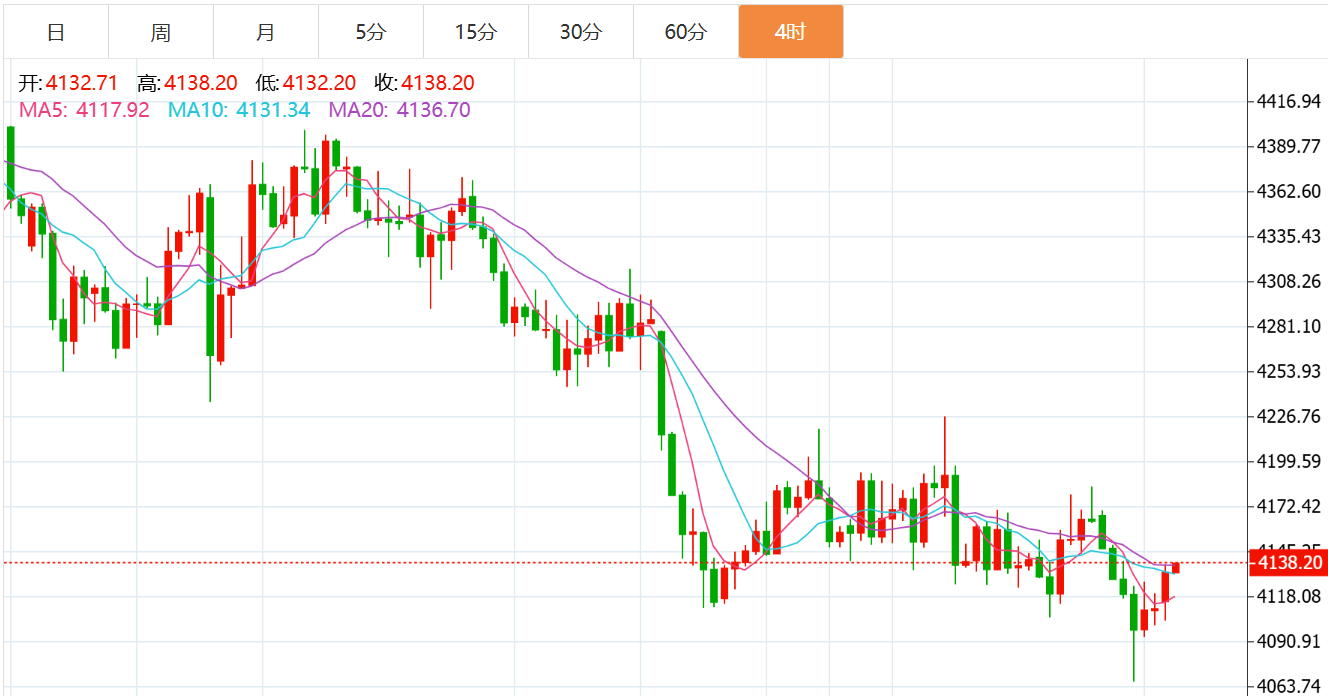Select the 60分 timeframe tab
Image resolution: width=1328 pixels, height=696 pixels.
pyautogui.click(x=686, y=32)
